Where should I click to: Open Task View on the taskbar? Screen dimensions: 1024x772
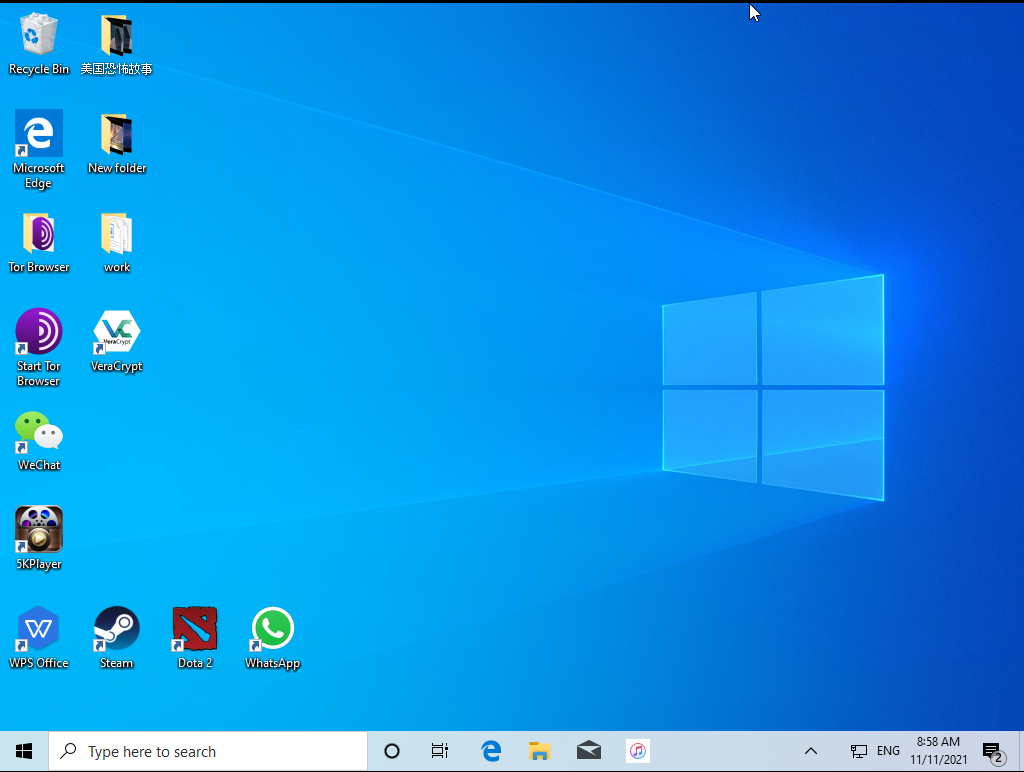pos(440,751)
